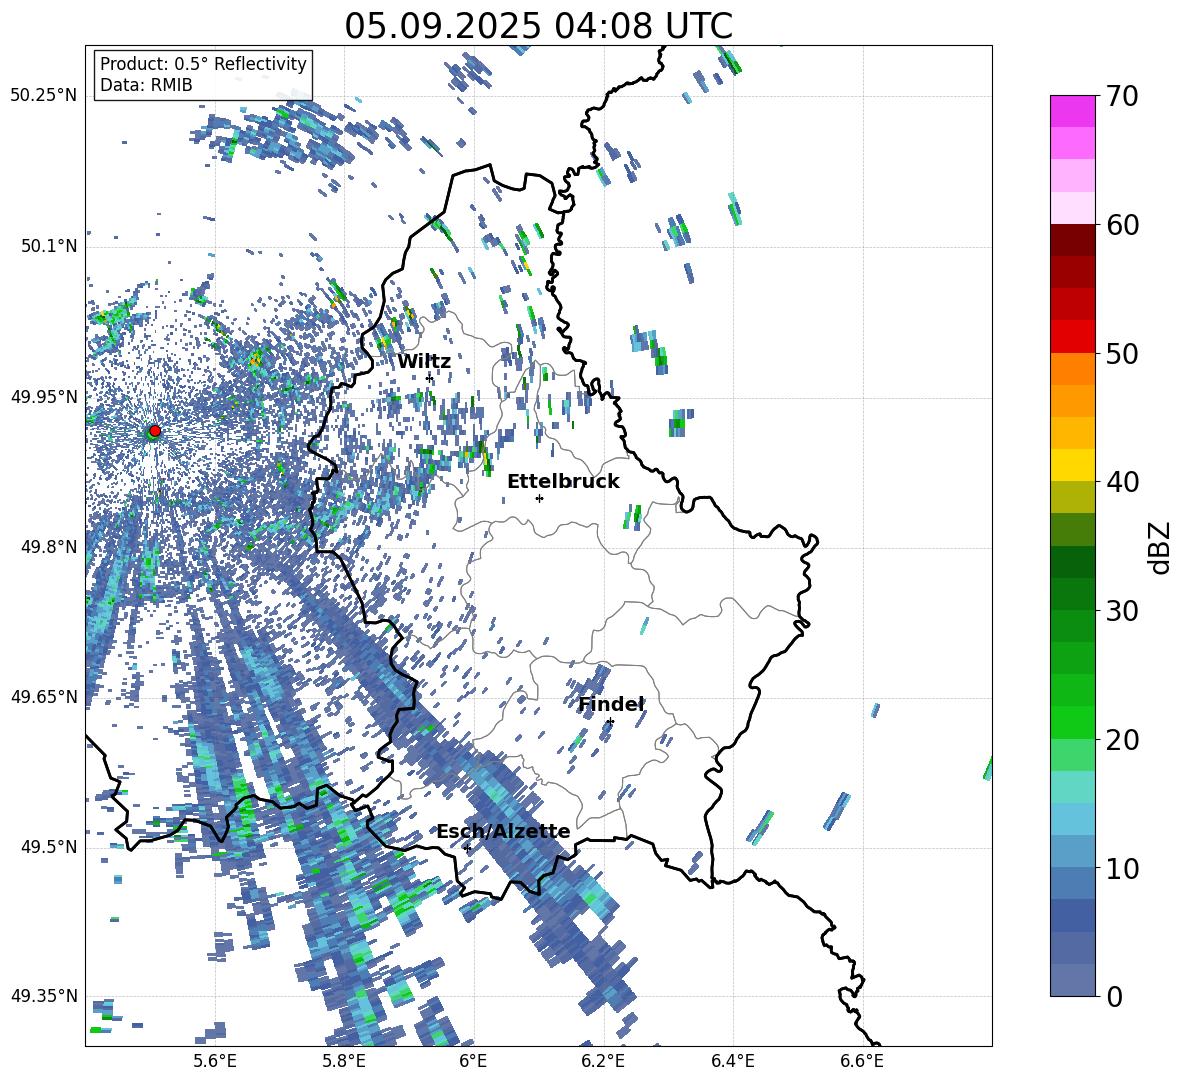This screenshot has height=1081, width=1184.
Task: Click the red radar site marker
Action: 154,431
